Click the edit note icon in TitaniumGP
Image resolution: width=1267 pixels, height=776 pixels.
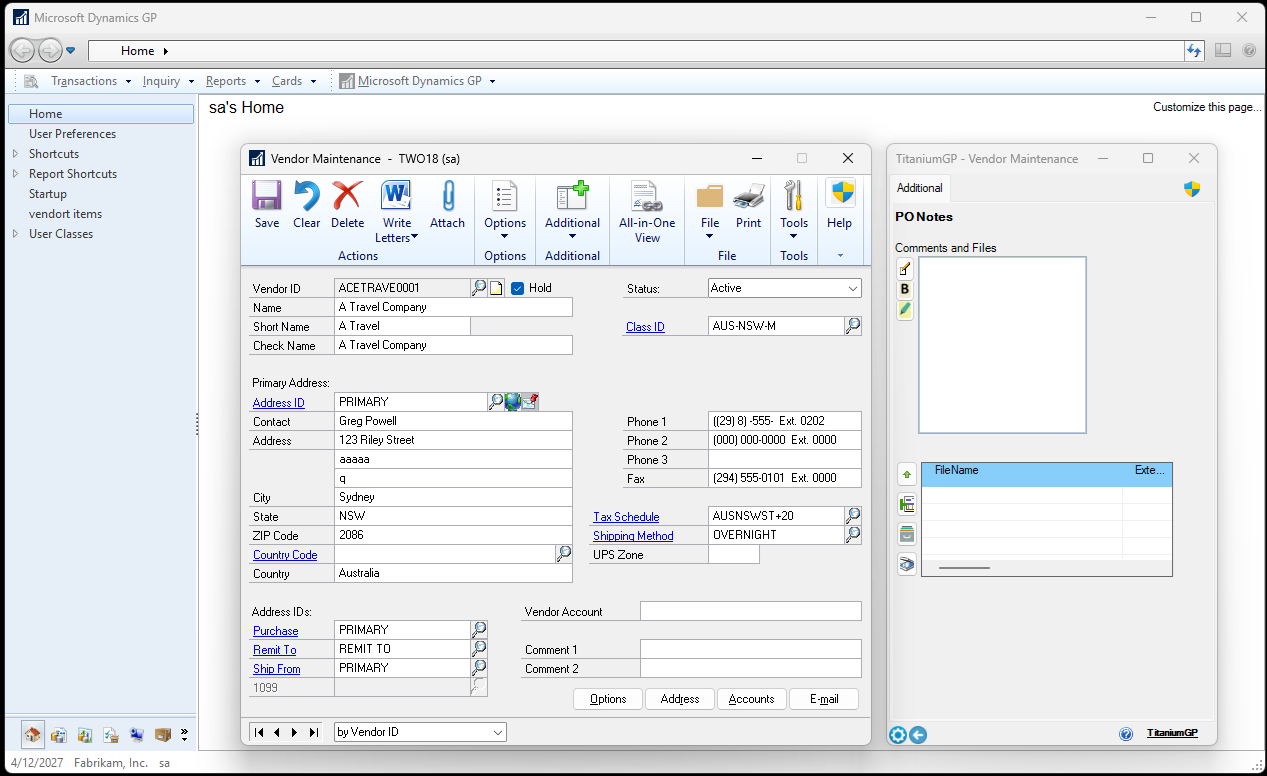905,268
